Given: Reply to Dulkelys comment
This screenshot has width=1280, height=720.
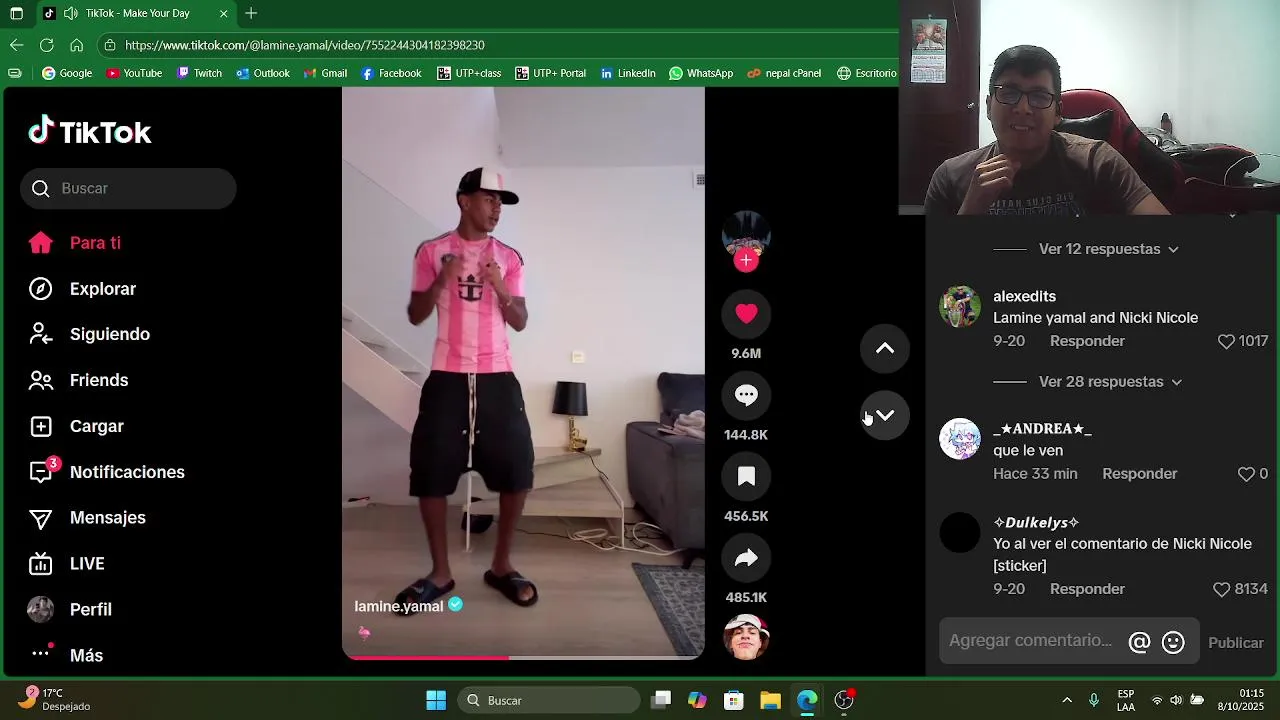Looking at the screenshot, I should 1087,589.
